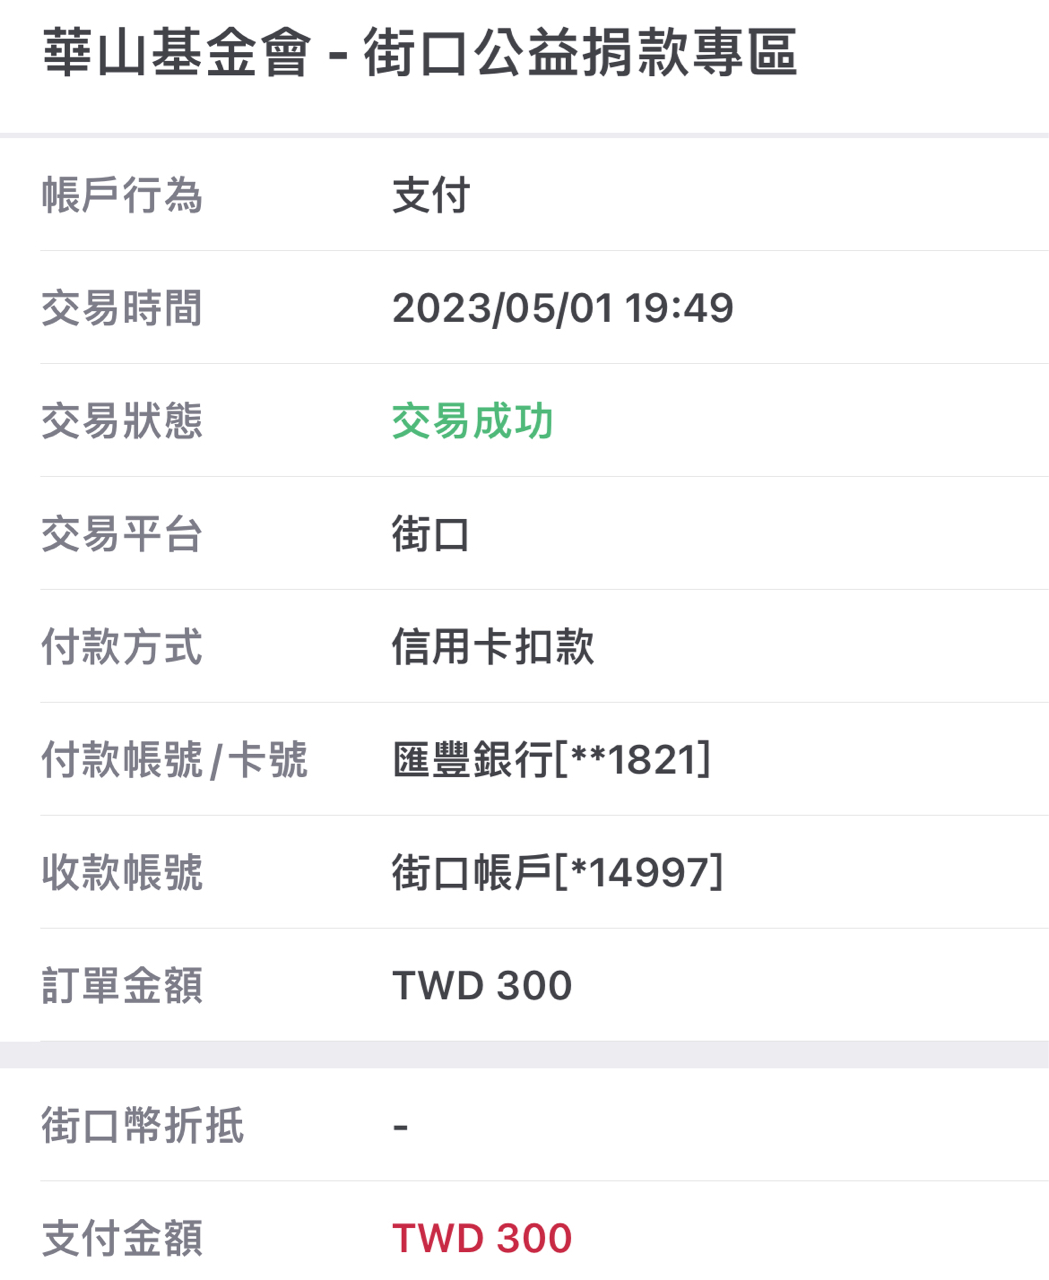The height and width of the screenshot is (1280, 1049).
Task: Click the 華山基金會 donation page title
Action: click(x=419, y=53)
